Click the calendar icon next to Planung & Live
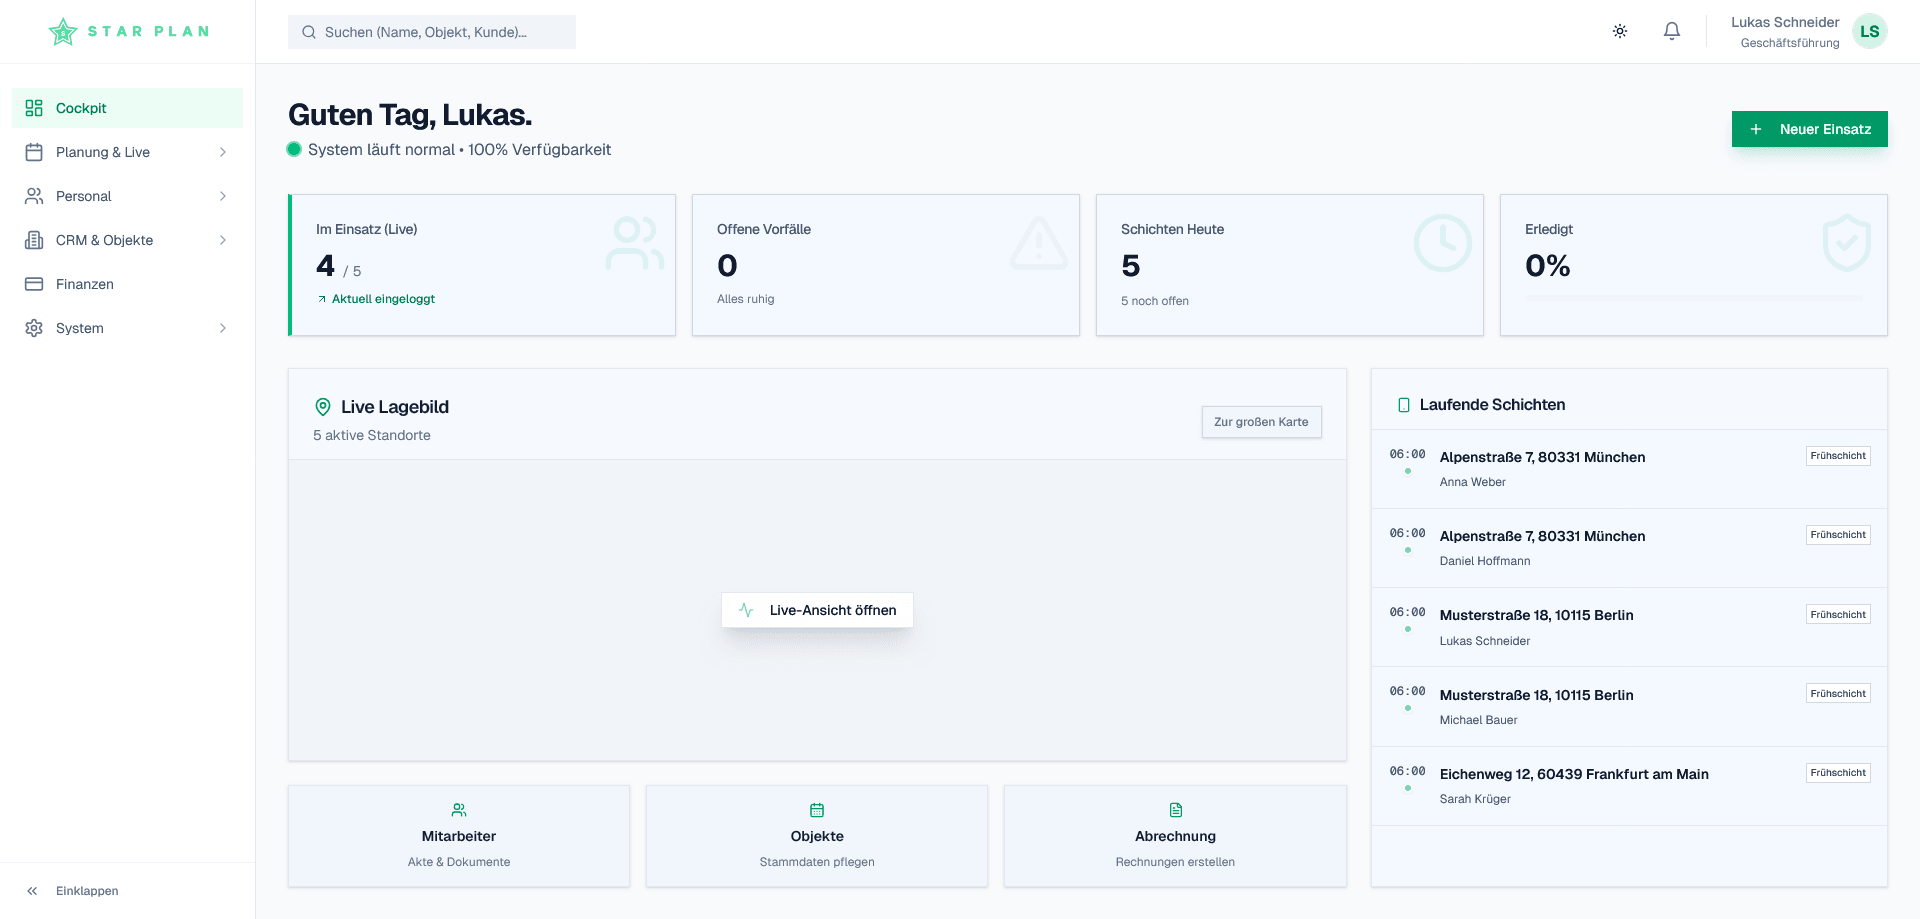The height and width of the screenshot is (919, 1920). click(35, 151)
